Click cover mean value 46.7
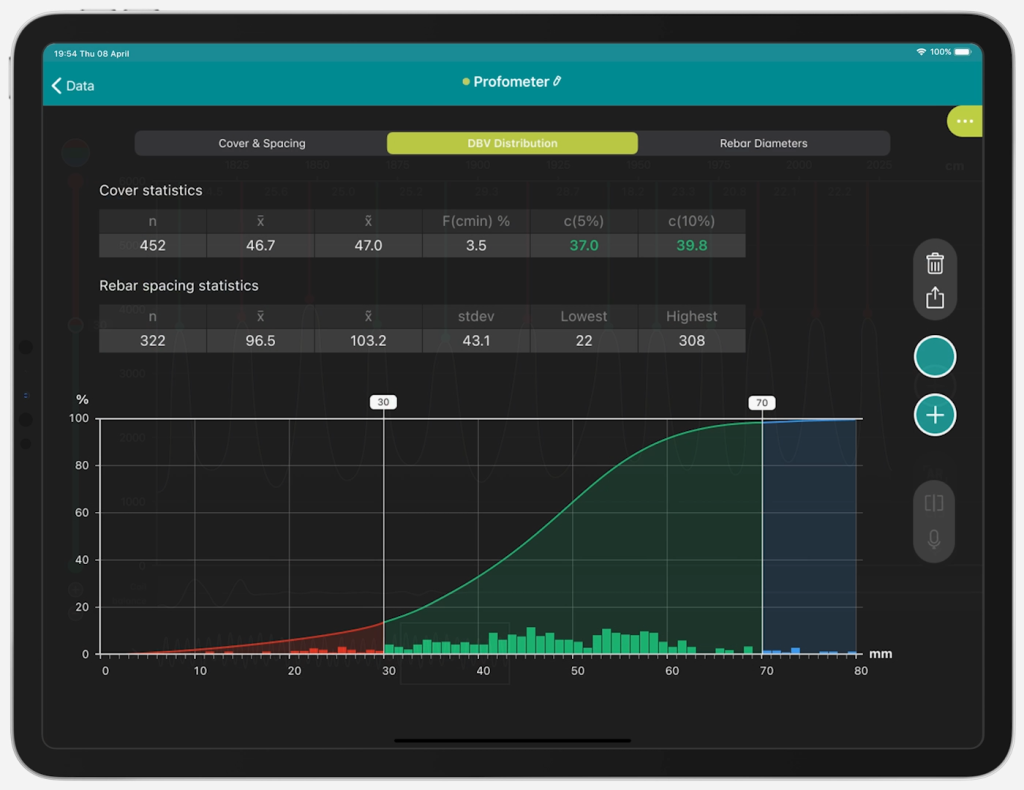Screen dimensions: 1024x790 261,245
